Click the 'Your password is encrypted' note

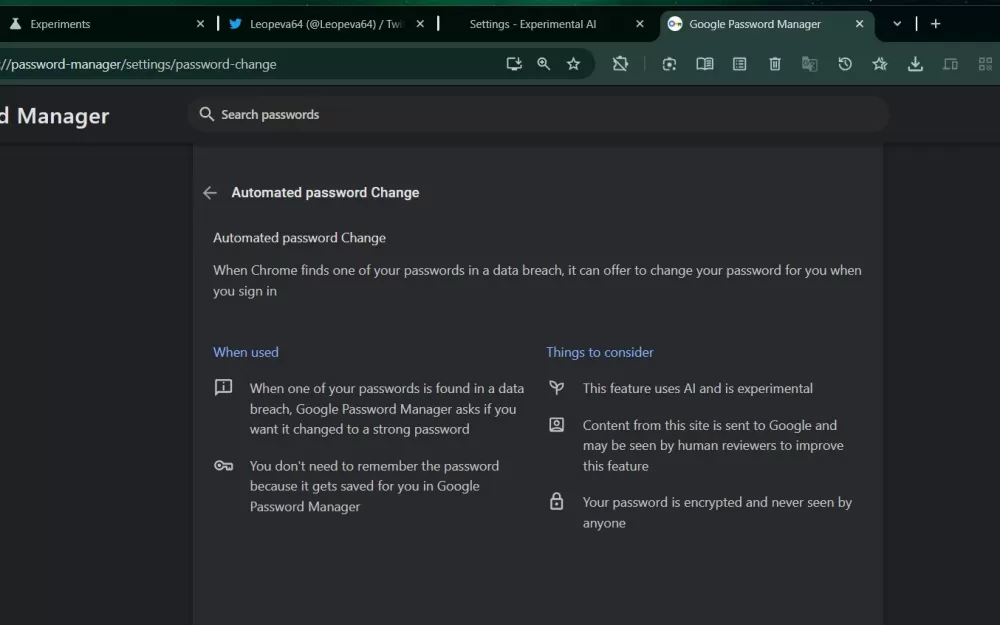coord(717,512)
